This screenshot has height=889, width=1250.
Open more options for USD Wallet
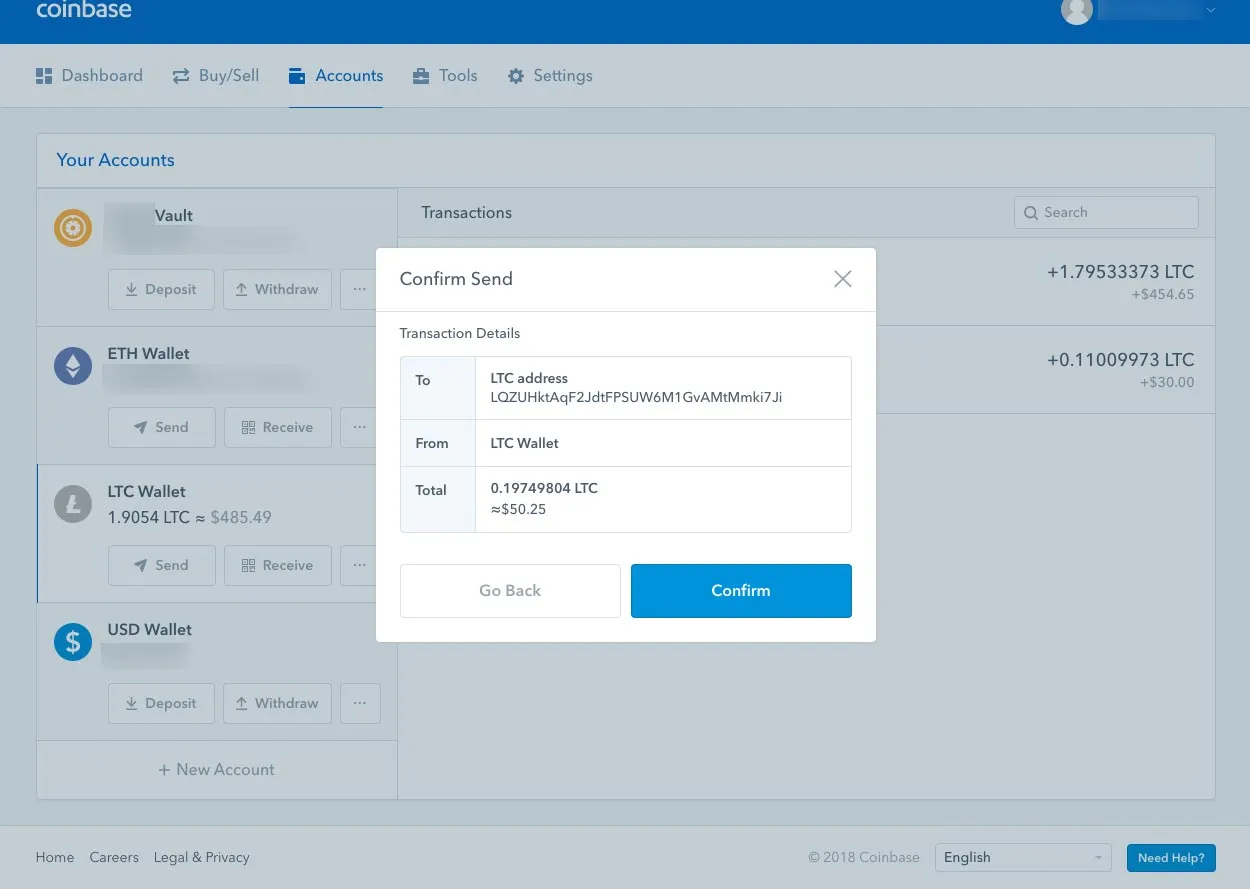pyautogui.click(x=360, y=703)
